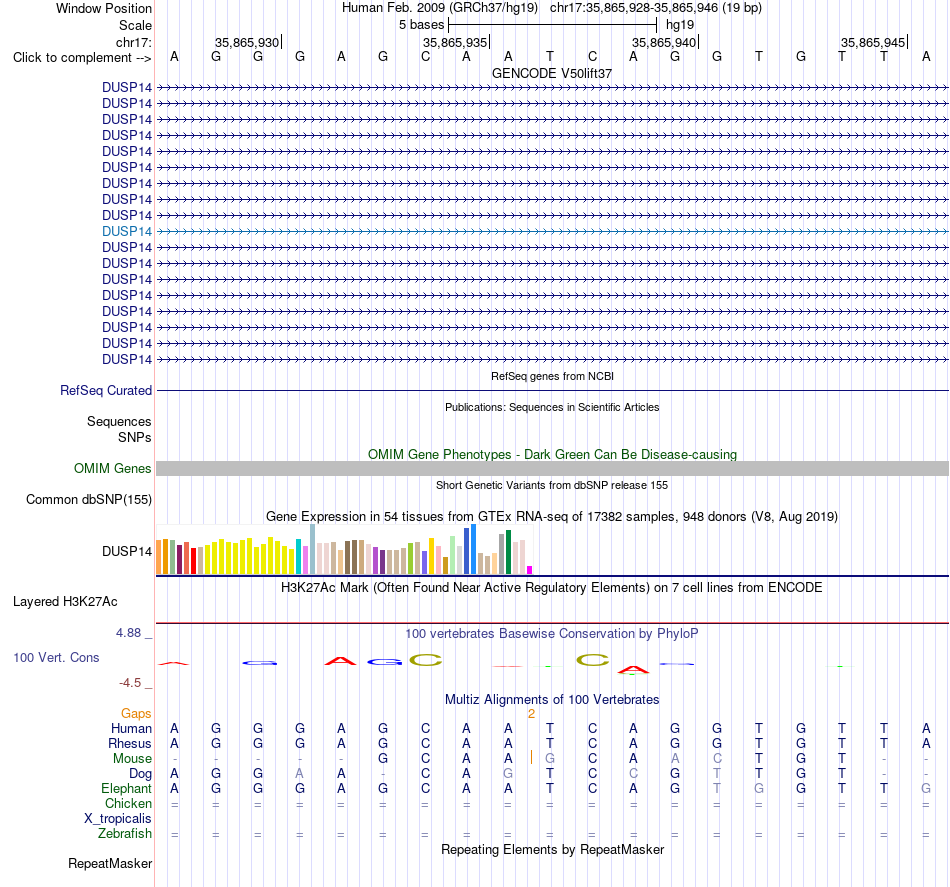Click the Sequences subtrack label
The image size is (950, 887).
pos(119,421)
